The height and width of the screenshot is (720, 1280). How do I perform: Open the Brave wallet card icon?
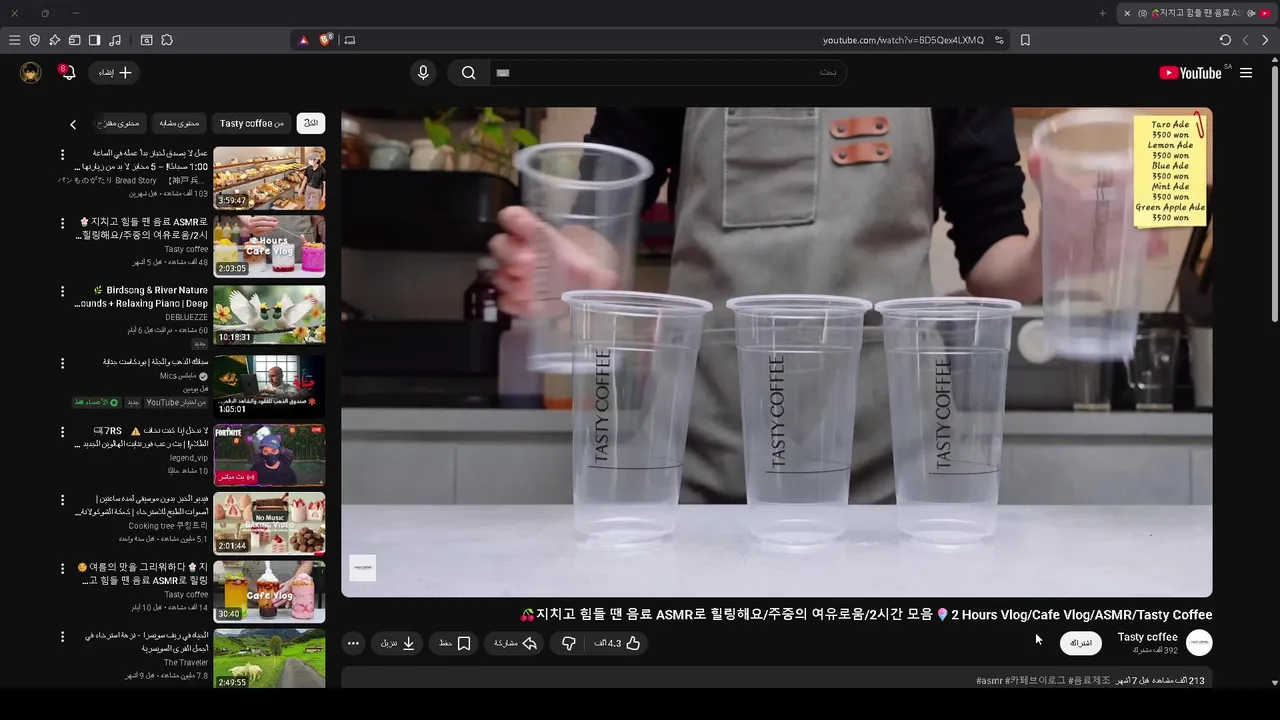74,40
